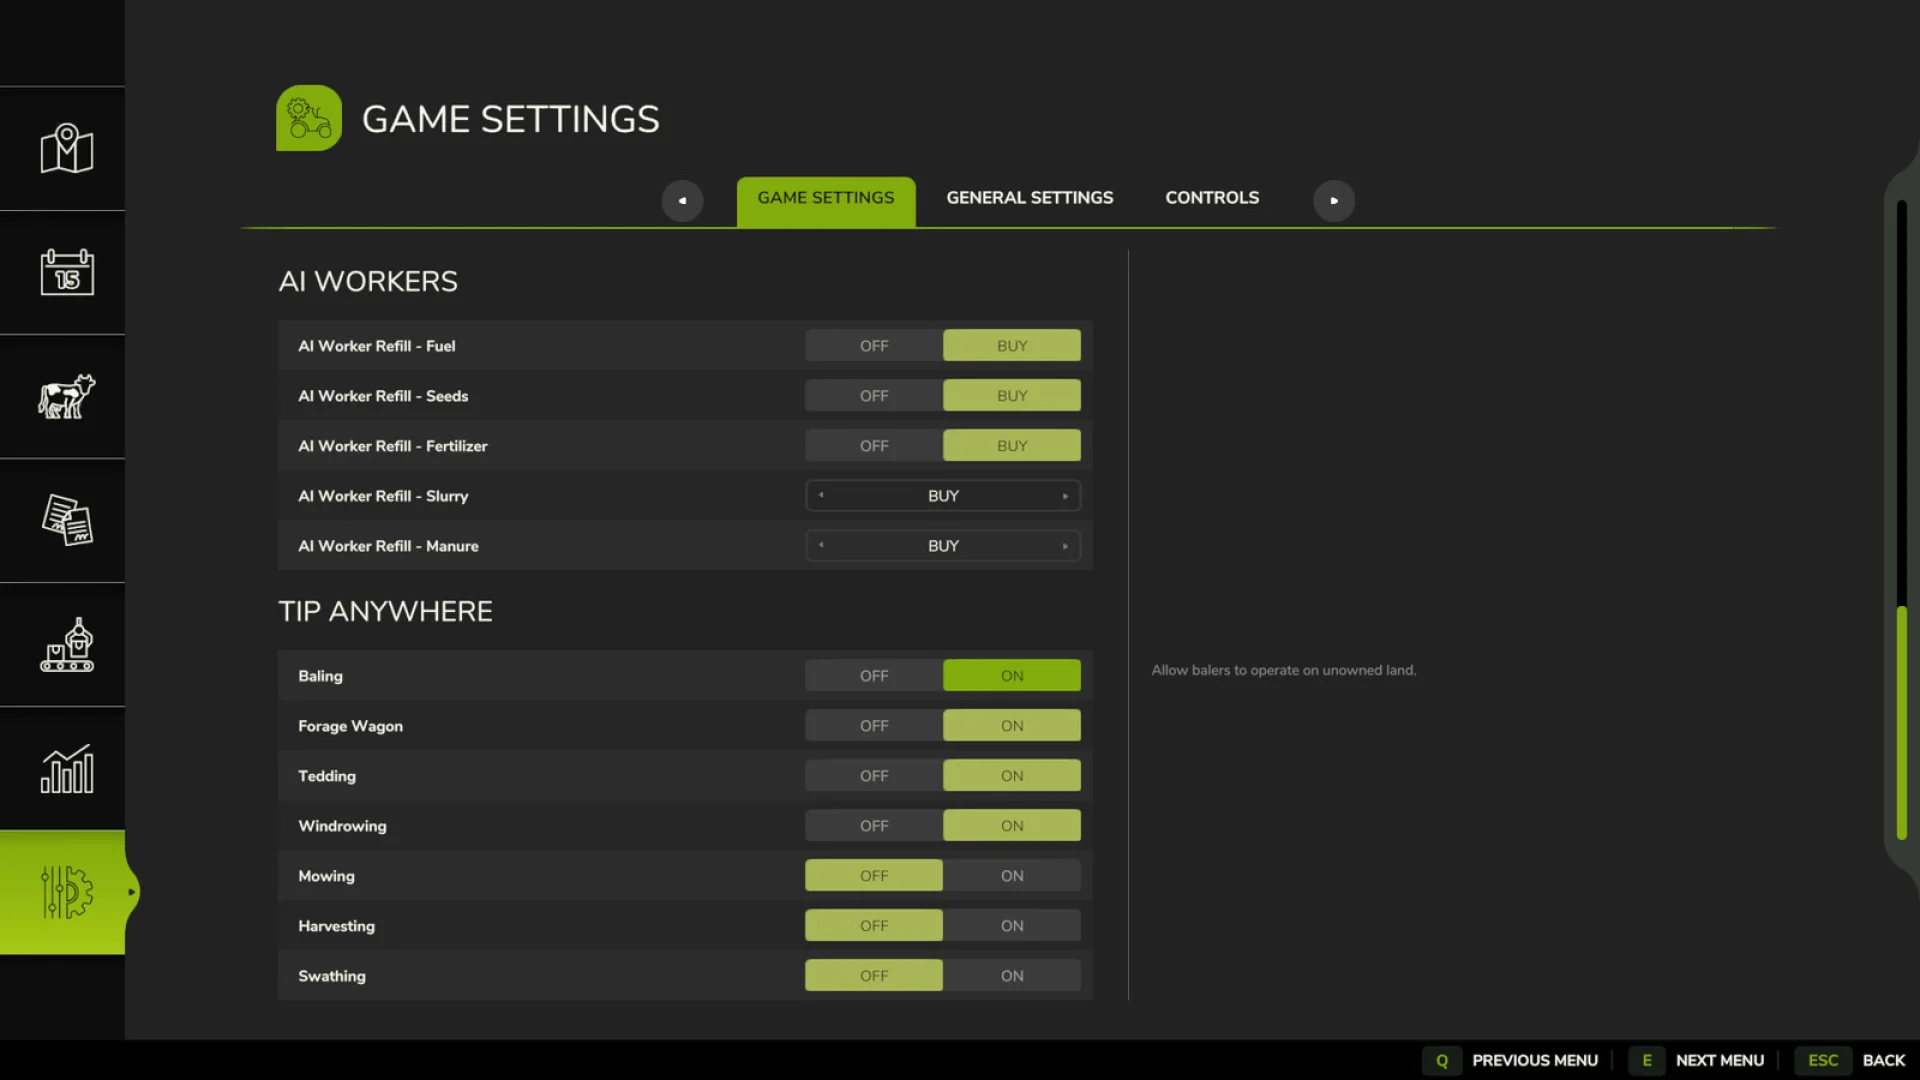The width and height of the screenshot is (1920, 1080).
Task: Set AI Worker Refill - Seeds to OFF
Action: (x=873, y=395)
